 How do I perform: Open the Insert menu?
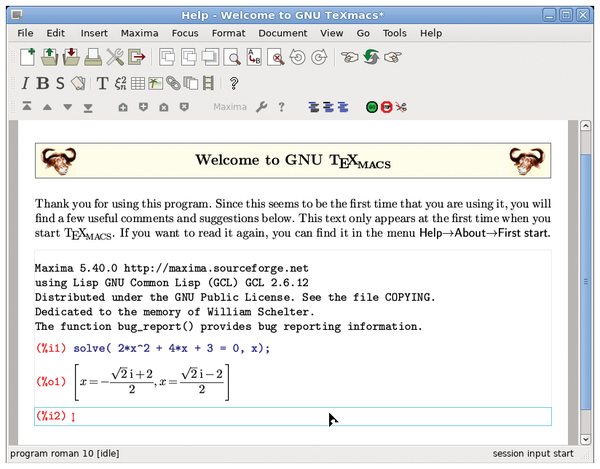tap(94, 33)
